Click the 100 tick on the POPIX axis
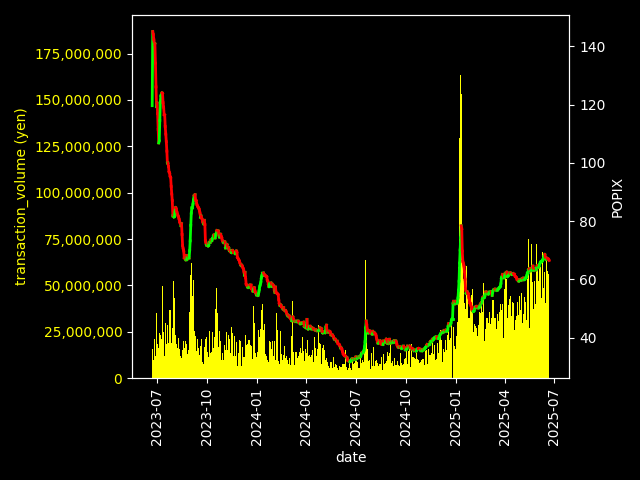This screenshot has width=640, height=480. [x=593, y=164]
